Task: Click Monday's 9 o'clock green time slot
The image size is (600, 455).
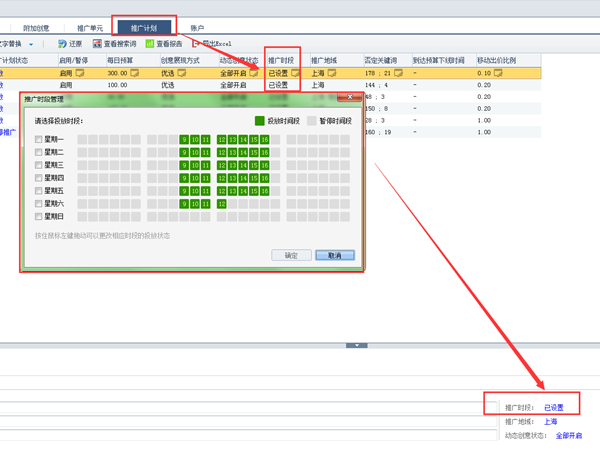Action: 185,139
